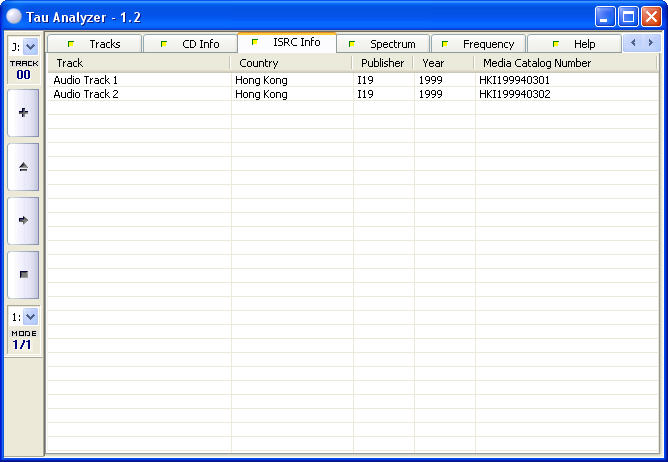Switch to the Tracks tab

tap(94, 44)
